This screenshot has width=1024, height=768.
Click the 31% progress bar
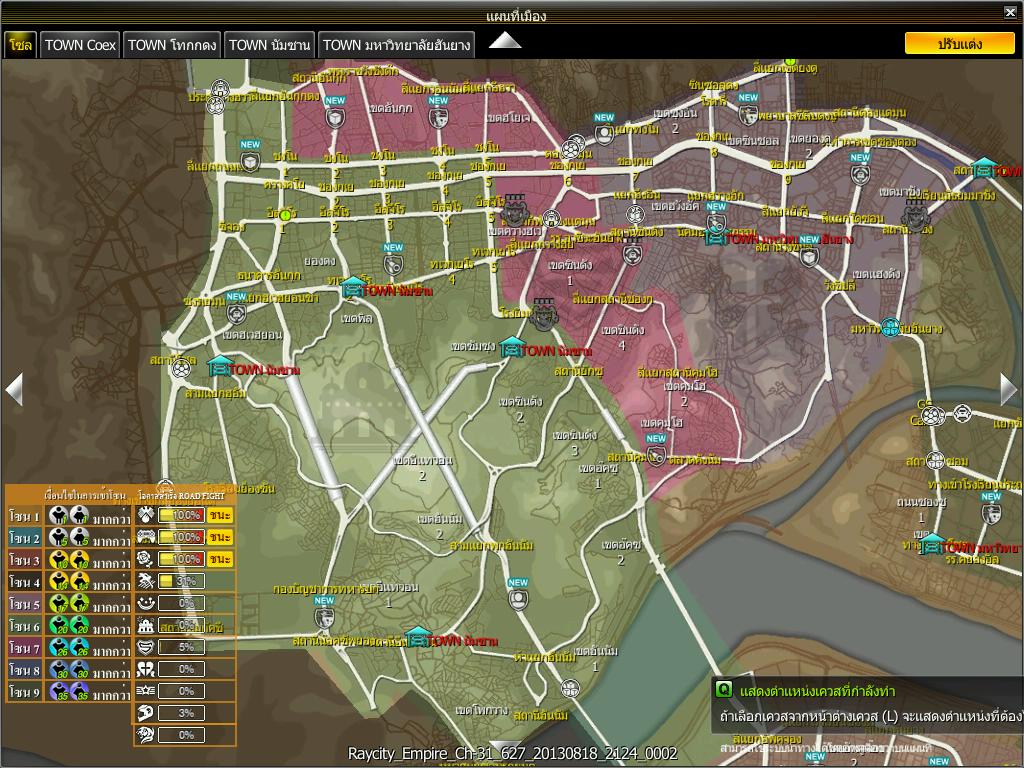pos(182,581)
